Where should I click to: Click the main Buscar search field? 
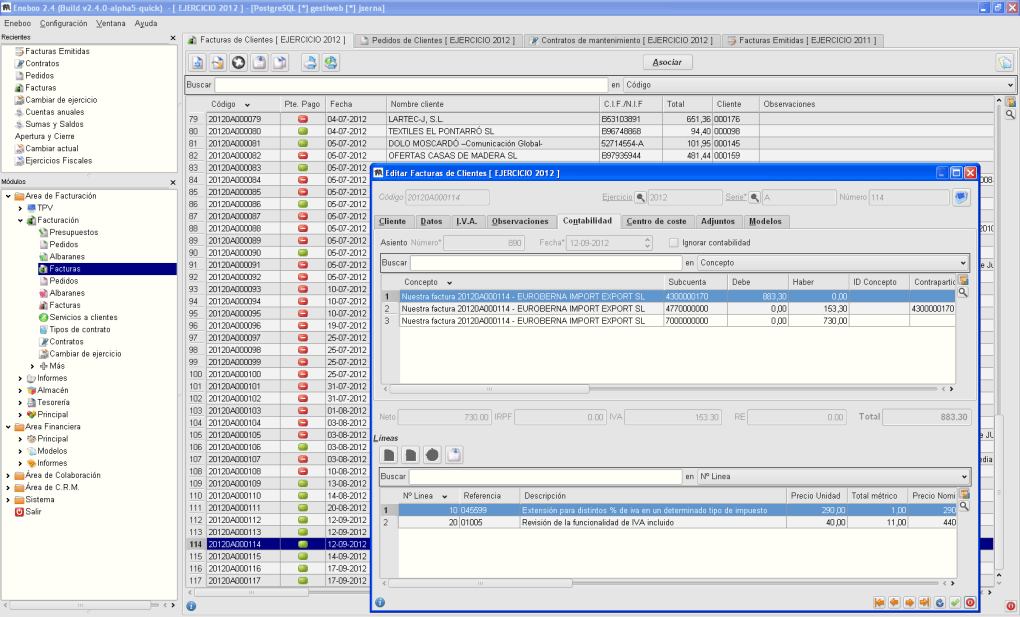(410, 85)
